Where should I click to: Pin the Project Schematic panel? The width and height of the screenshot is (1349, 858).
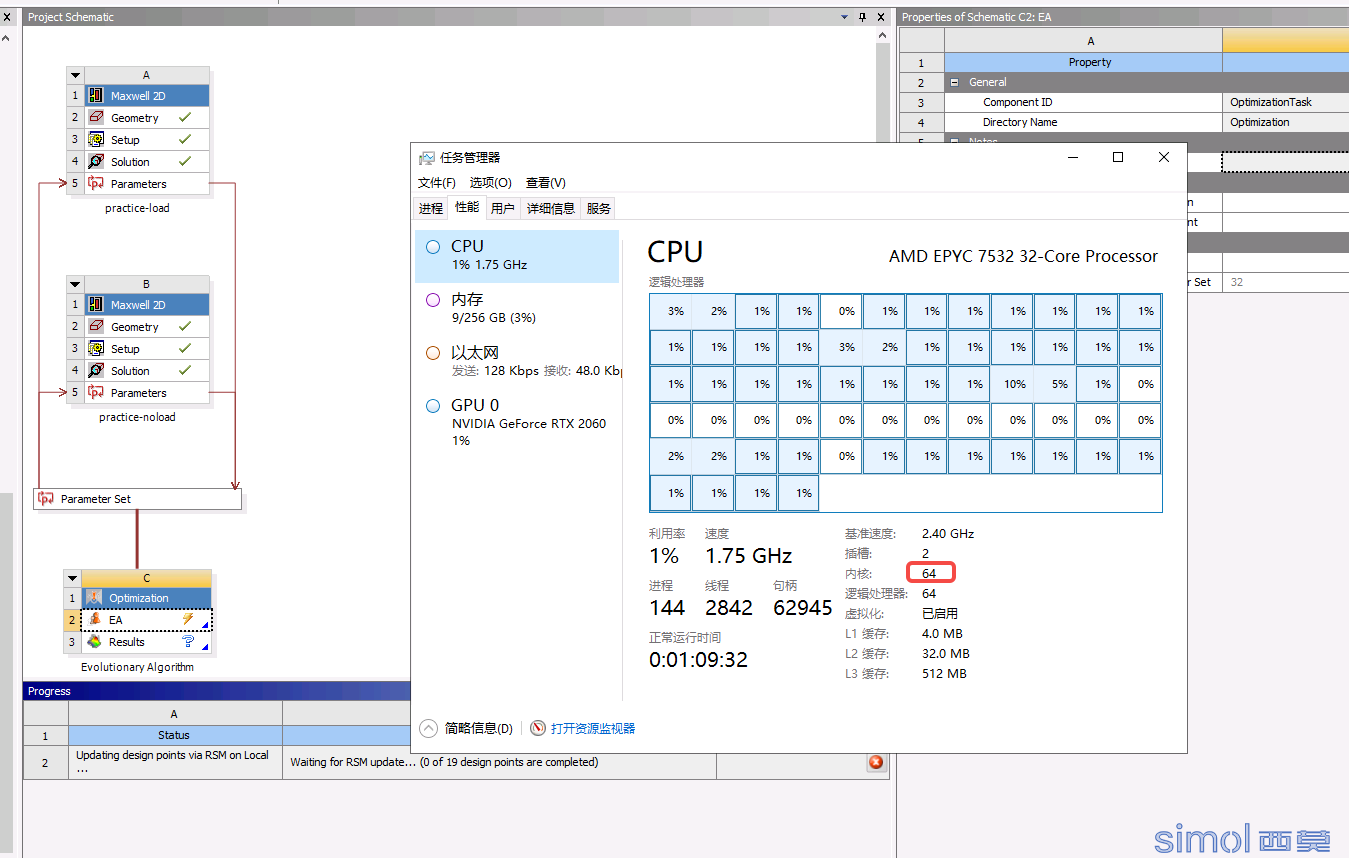pos(863,17)
